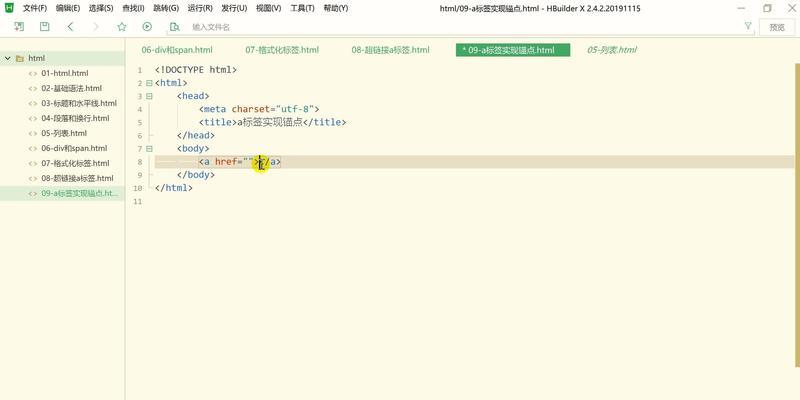Image resolution: width=800 pixels, height=400 pixels.
Task: Open 03-标题和水平线.html in the file tree
Action: (x=79, y=104)
